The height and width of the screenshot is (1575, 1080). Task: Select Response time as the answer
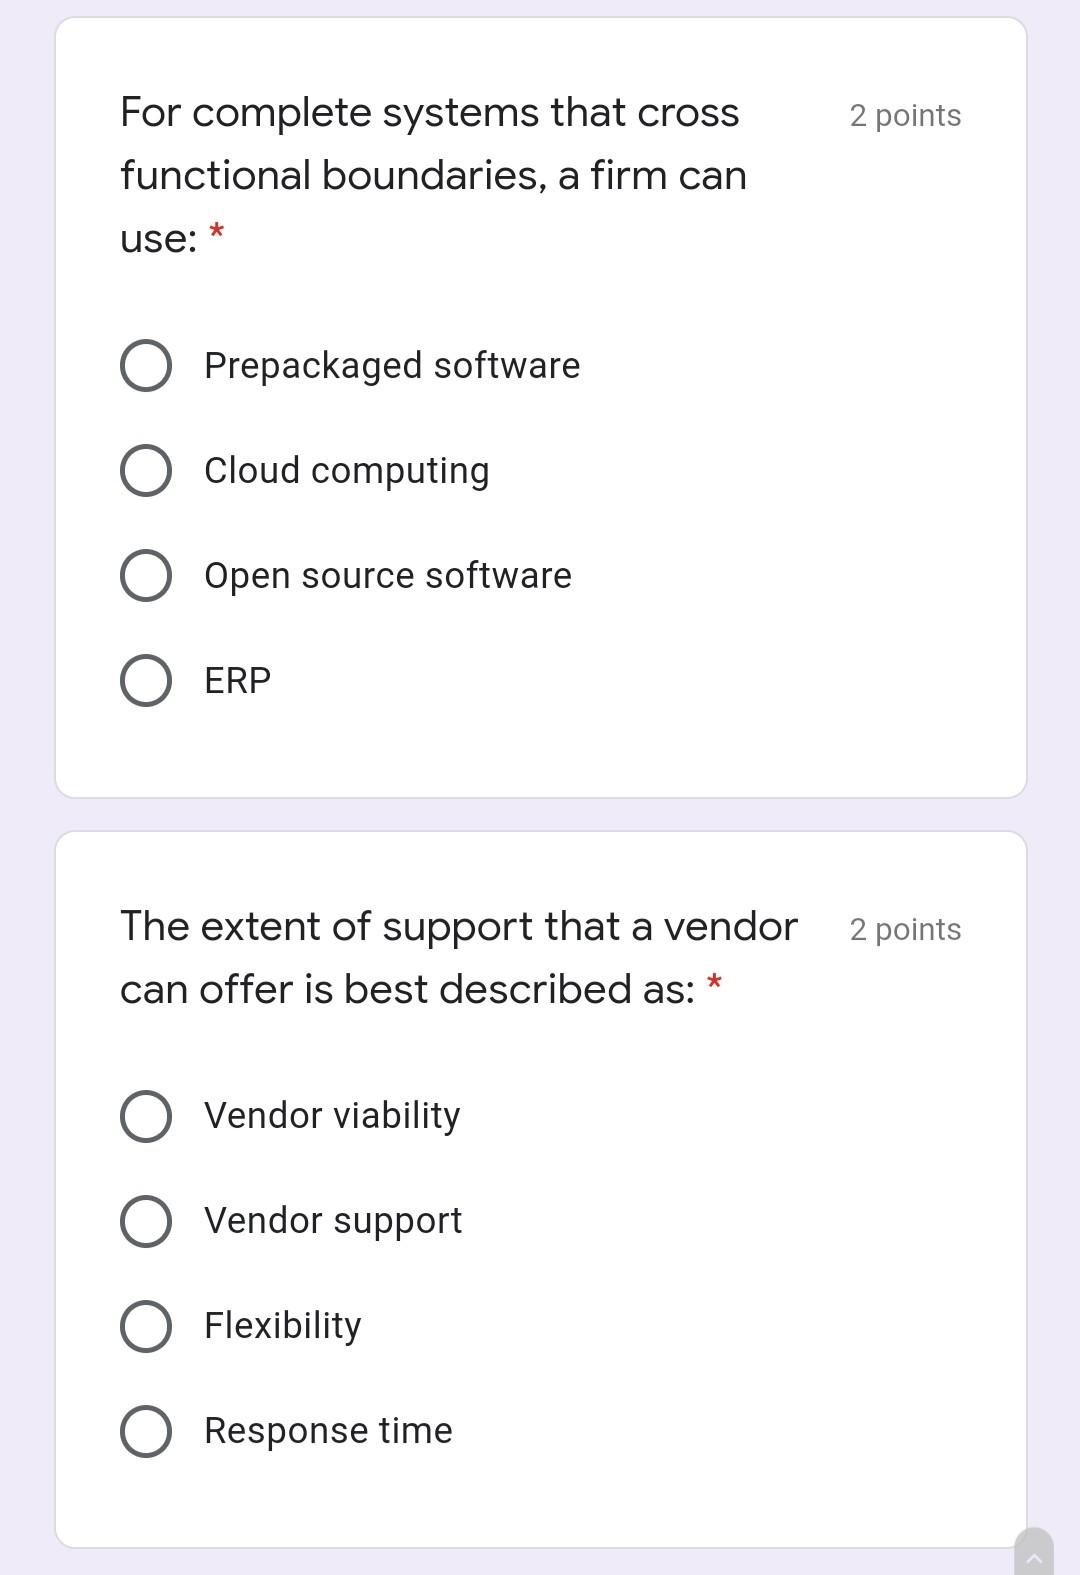[x=146, y=1431]
